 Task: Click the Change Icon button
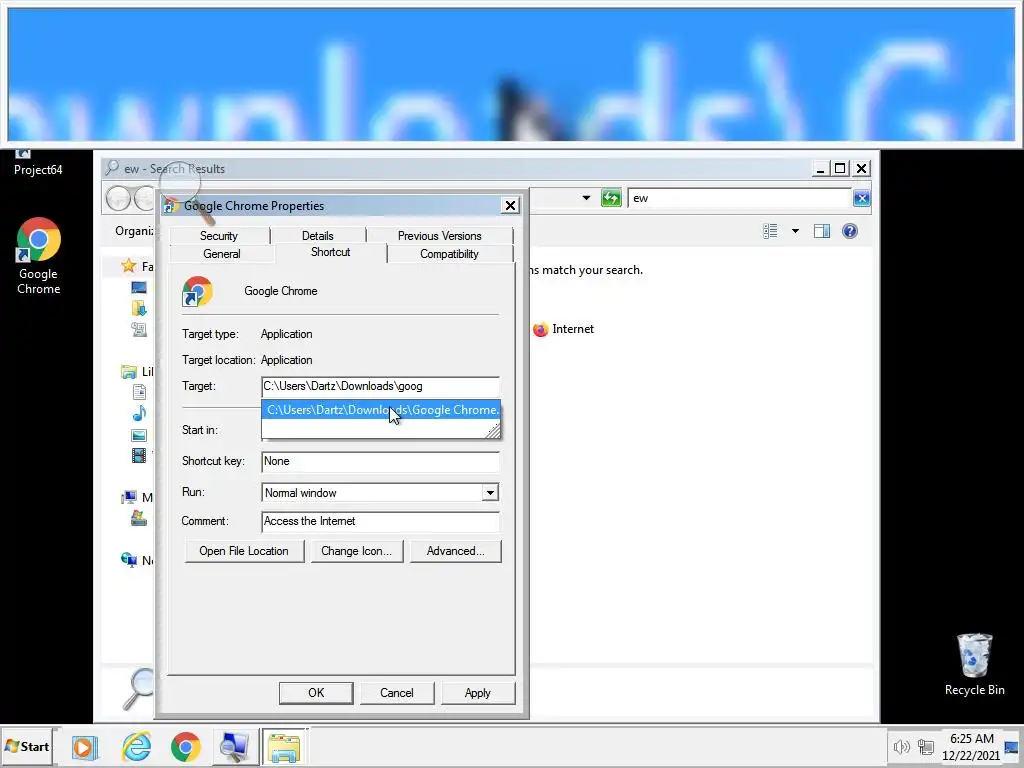coord(357,551)
